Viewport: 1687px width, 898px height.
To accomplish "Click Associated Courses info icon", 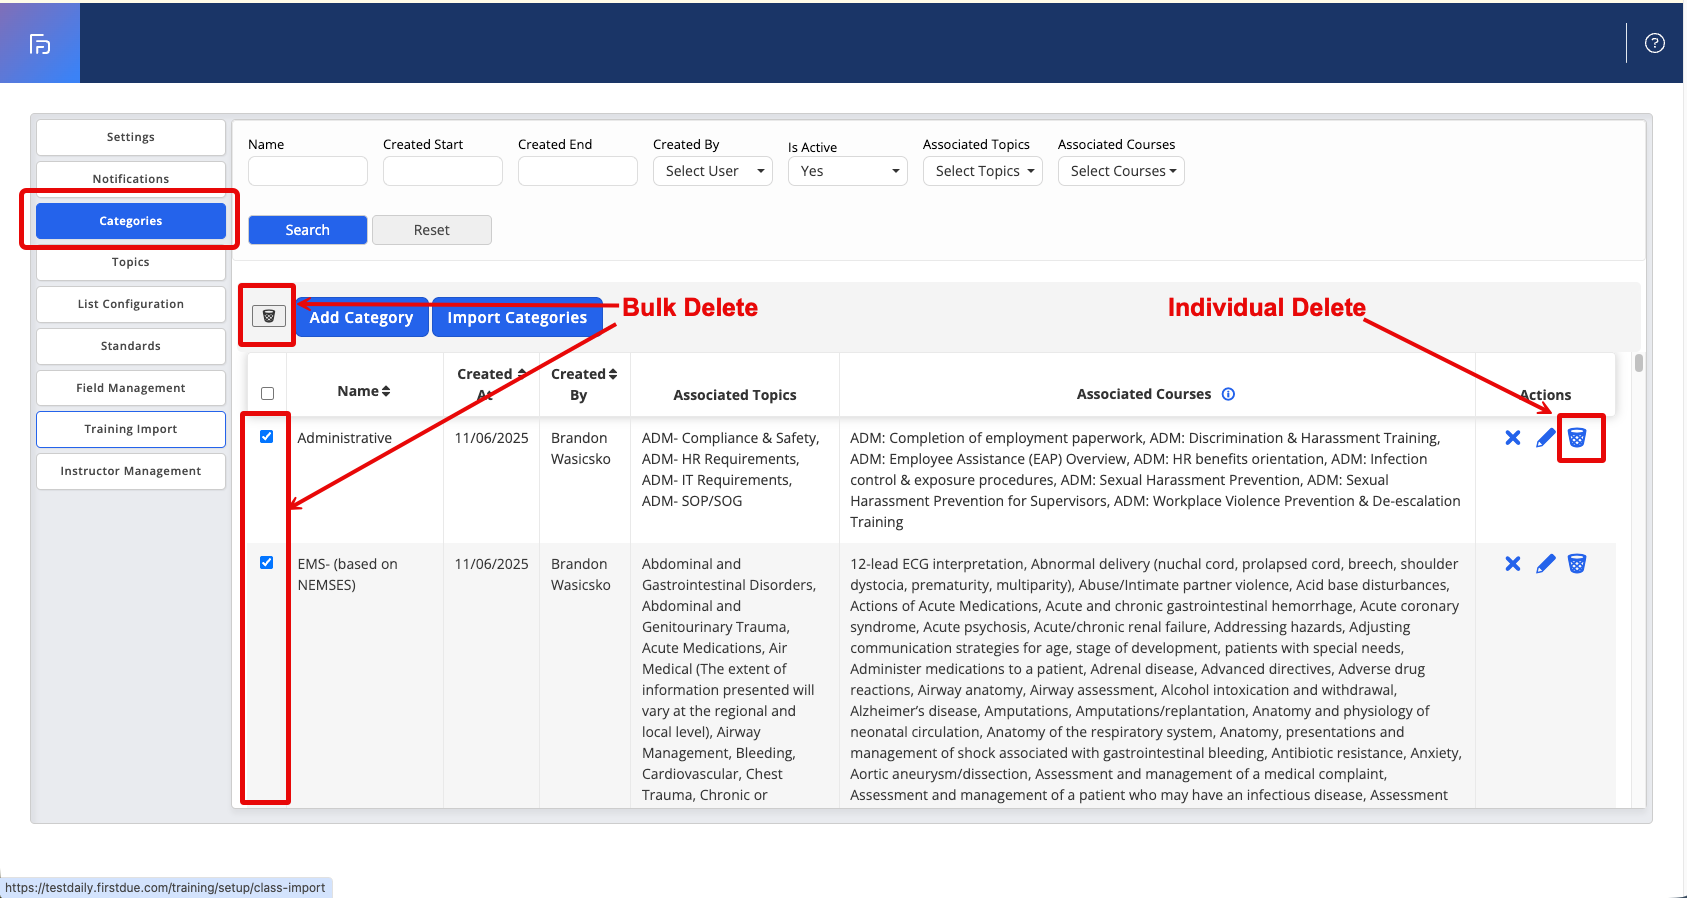I will (1229, 394).
